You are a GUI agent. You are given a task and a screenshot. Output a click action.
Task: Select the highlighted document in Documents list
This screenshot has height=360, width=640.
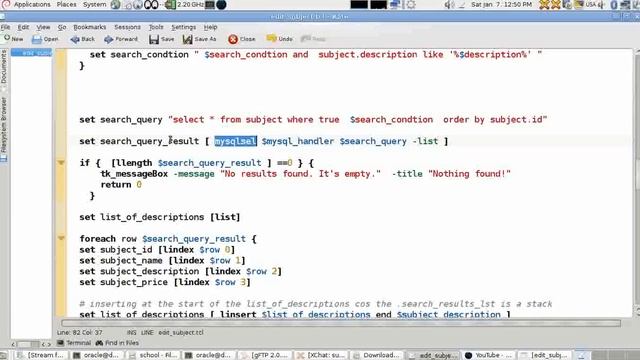point(31,53)
